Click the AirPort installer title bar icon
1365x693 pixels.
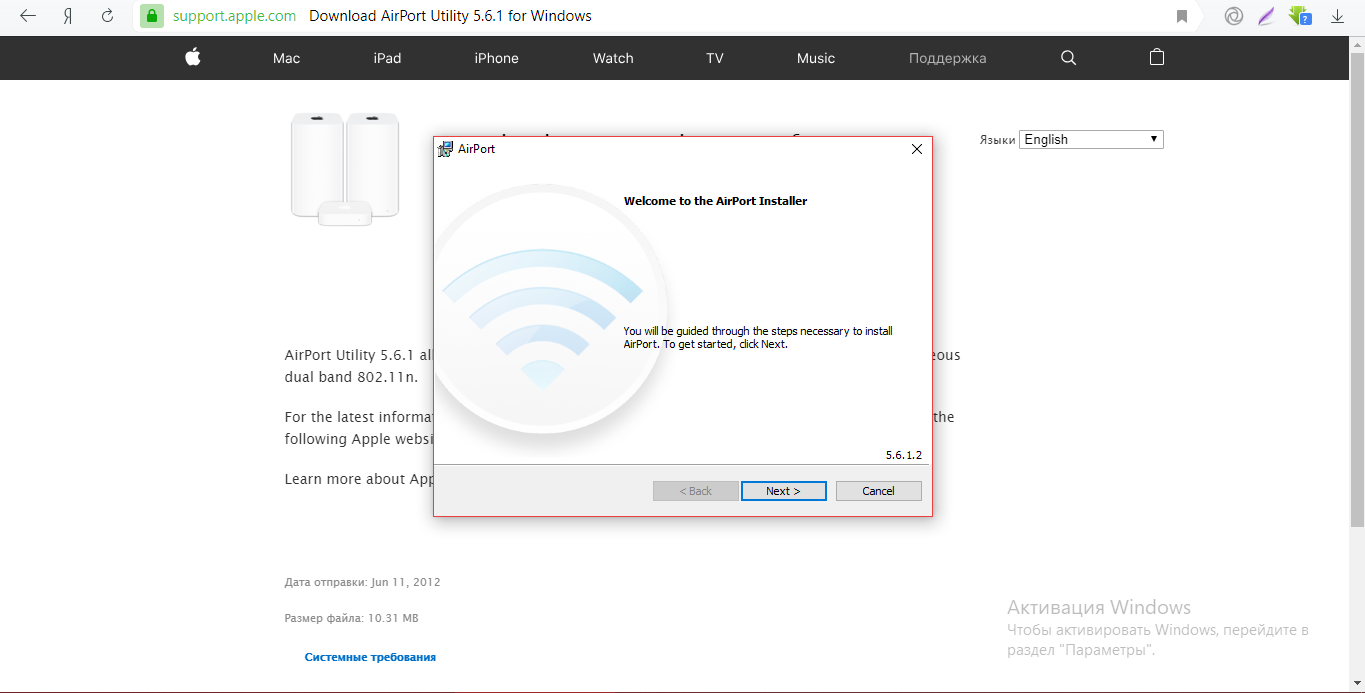(x=446, y=149)
